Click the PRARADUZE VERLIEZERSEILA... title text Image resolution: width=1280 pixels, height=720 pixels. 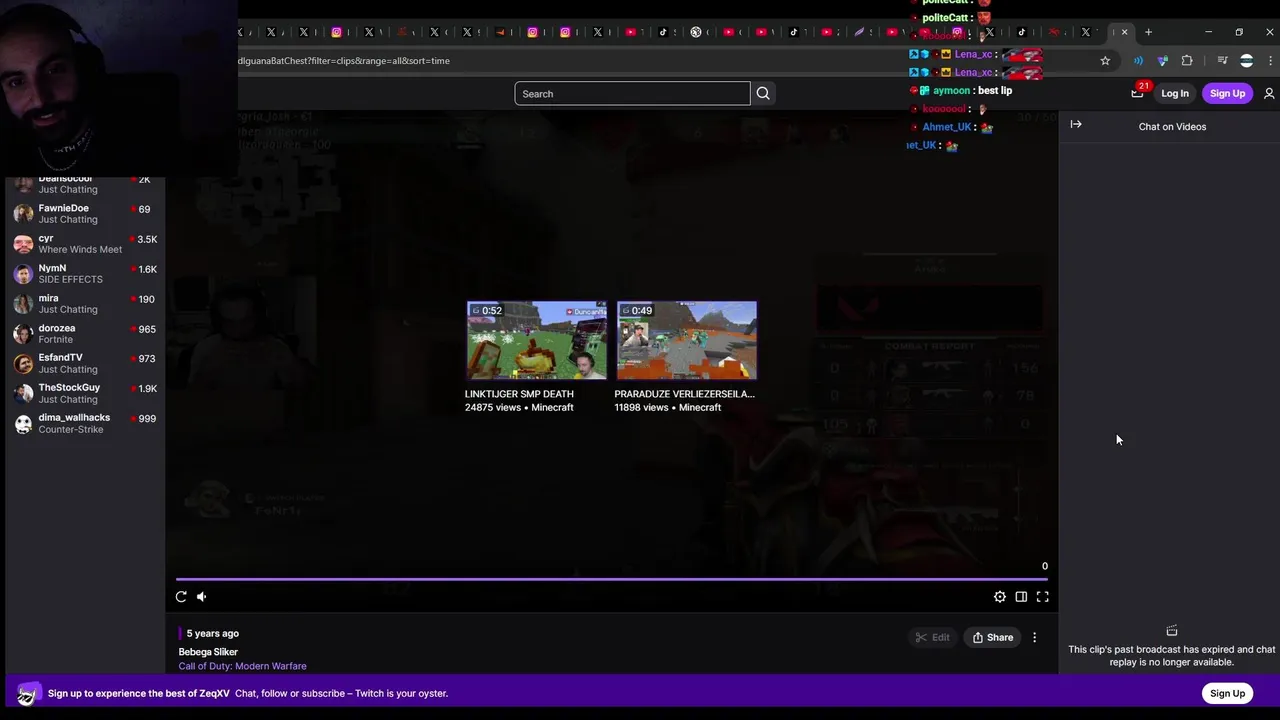[x=684, y=394]
